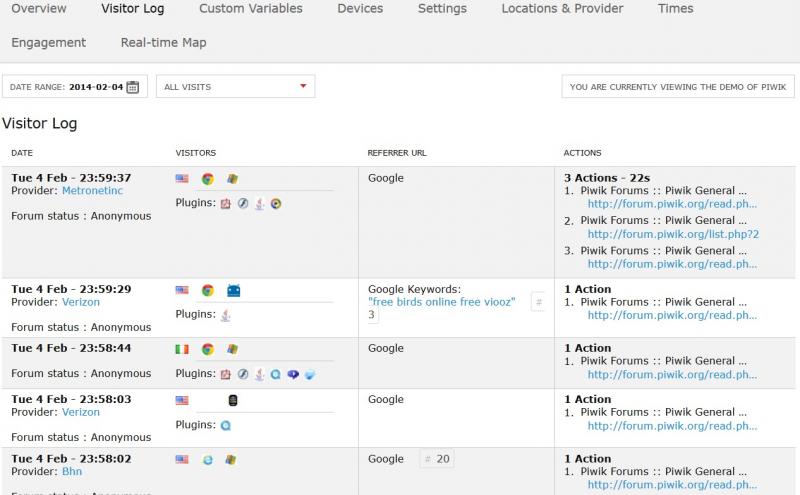
Task: Click the PDF plugin icon in 23:58:44 row
Action: pyautogui.click(x=226, y=374)
